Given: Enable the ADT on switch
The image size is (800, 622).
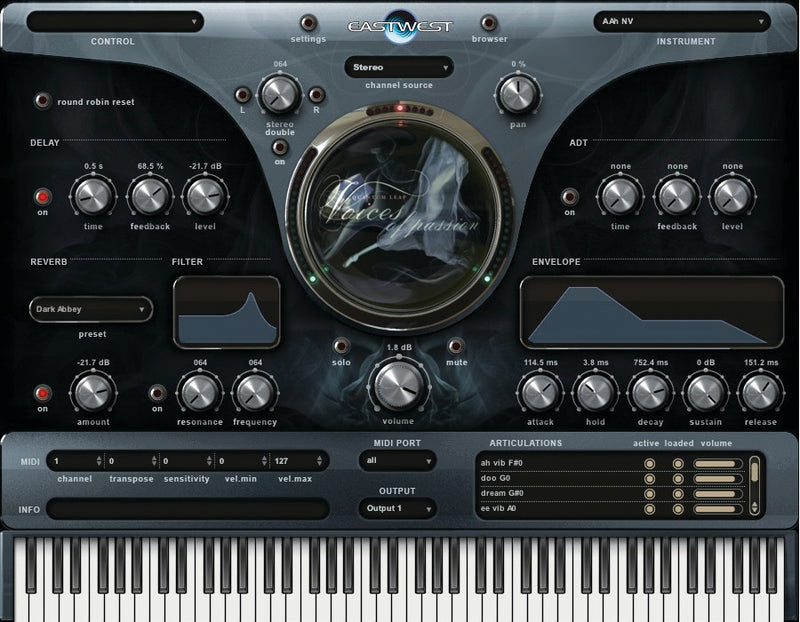Looking at the screenshot, I should [570, 196].
